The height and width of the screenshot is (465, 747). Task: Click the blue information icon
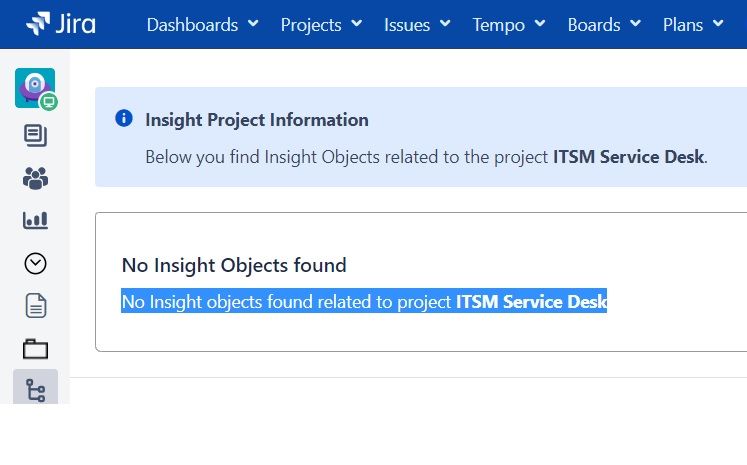point(124,119)
